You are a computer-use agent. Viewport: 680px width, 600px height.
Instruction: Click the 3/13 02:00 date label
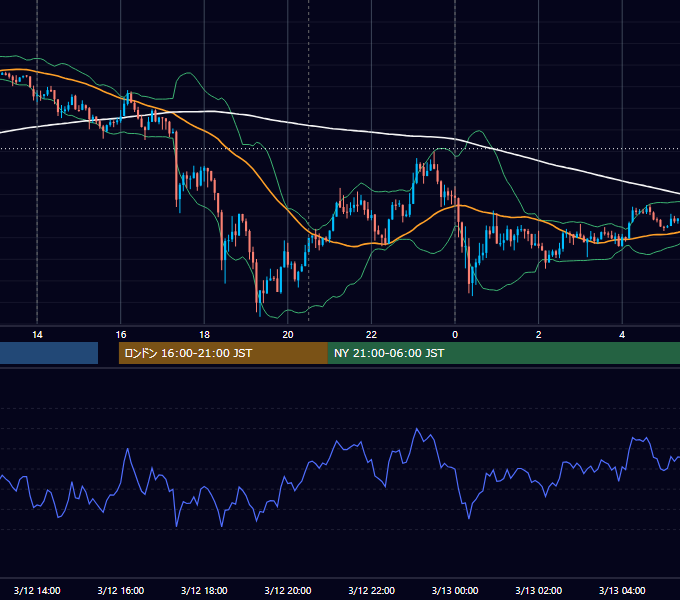[539, 590]
